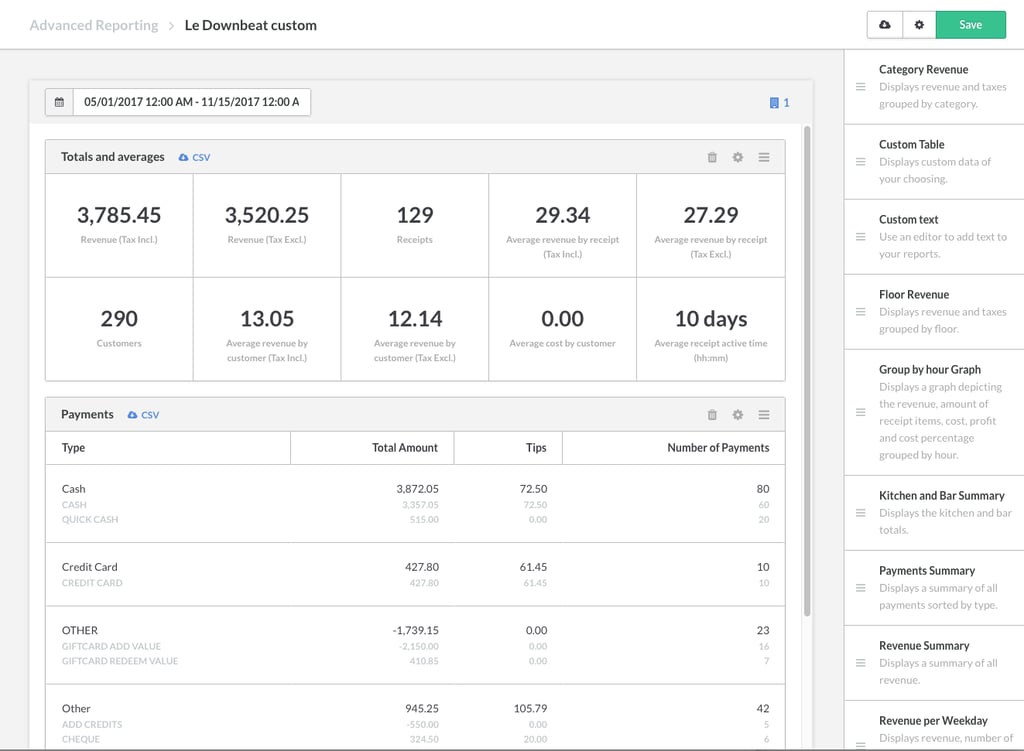Select Group by hour Graph widget

[x=929, y=370]
